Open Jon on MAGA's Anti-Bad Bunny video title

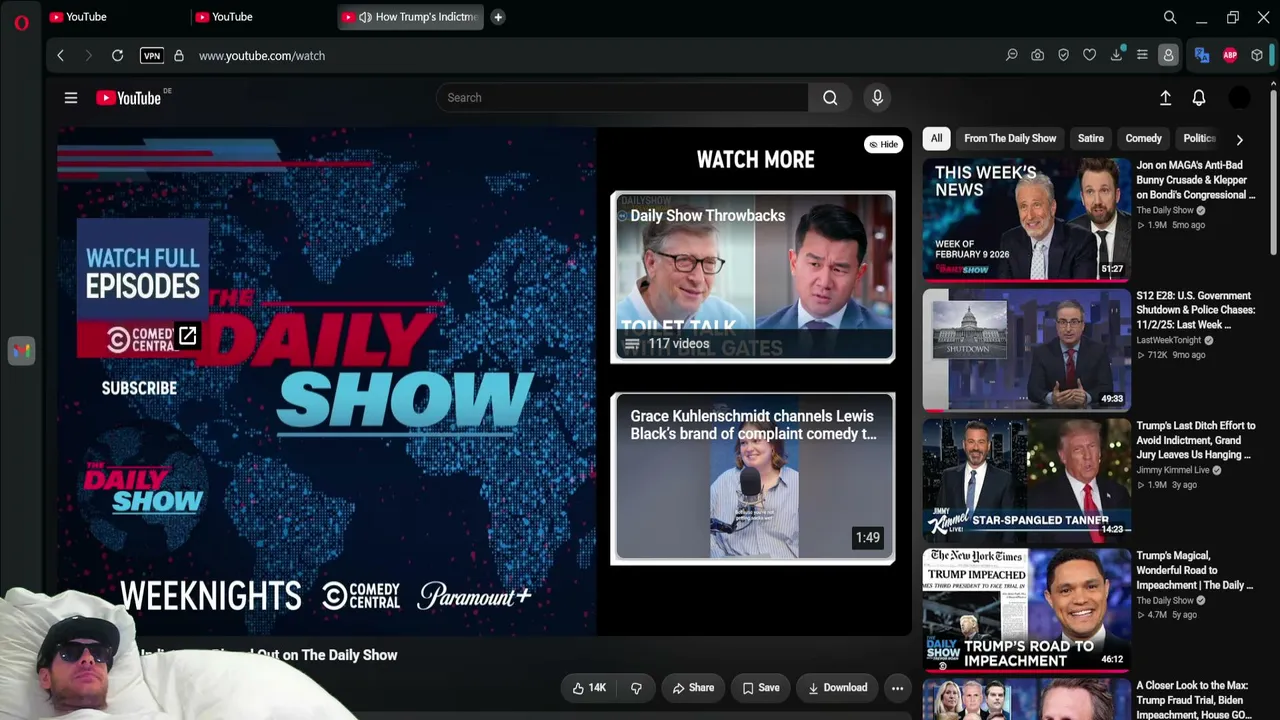pos(1196,180)
